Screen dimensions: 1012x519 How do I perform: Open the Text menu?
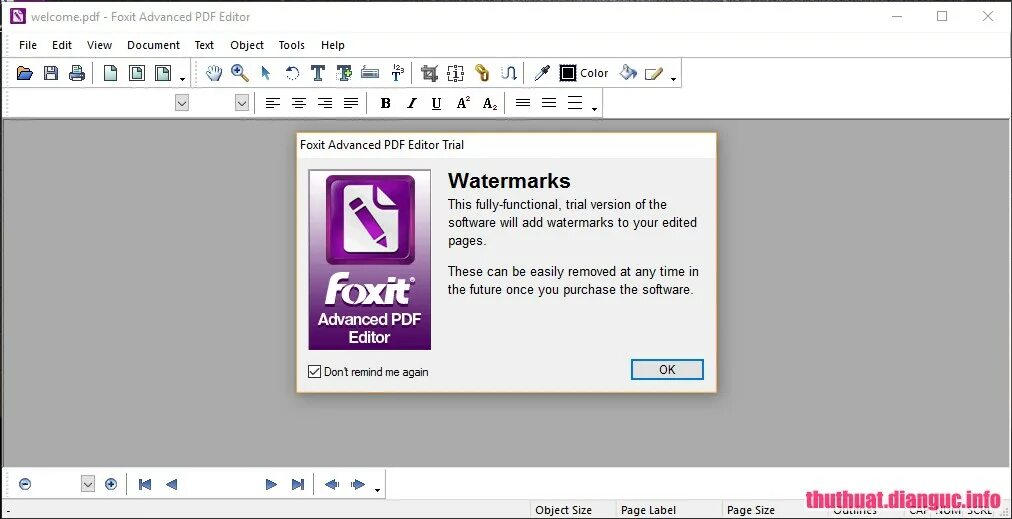coord(204,45)
